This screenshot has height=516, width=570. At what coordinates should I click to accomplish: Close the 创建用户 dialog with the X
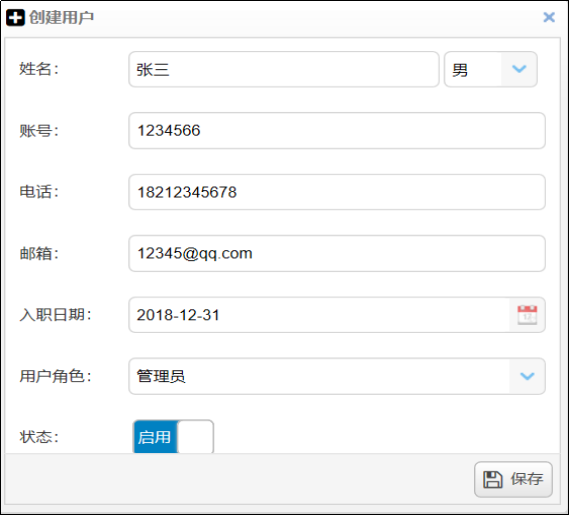point(549,17)
